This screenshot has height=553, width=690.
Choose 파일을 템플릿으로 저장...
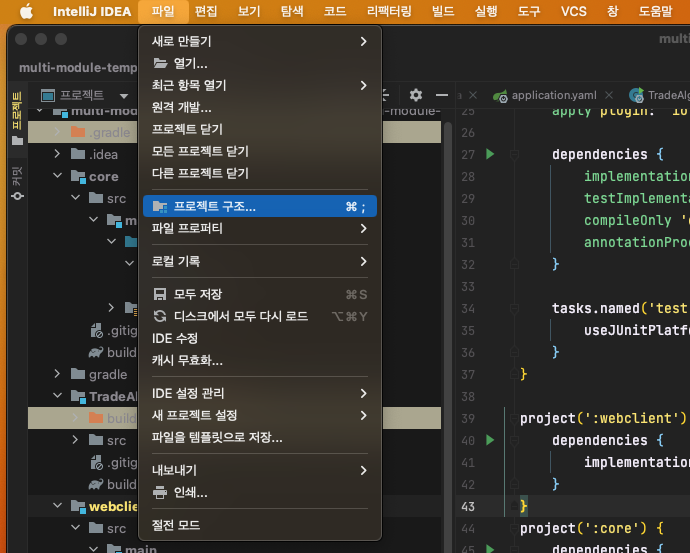(260, 437)
